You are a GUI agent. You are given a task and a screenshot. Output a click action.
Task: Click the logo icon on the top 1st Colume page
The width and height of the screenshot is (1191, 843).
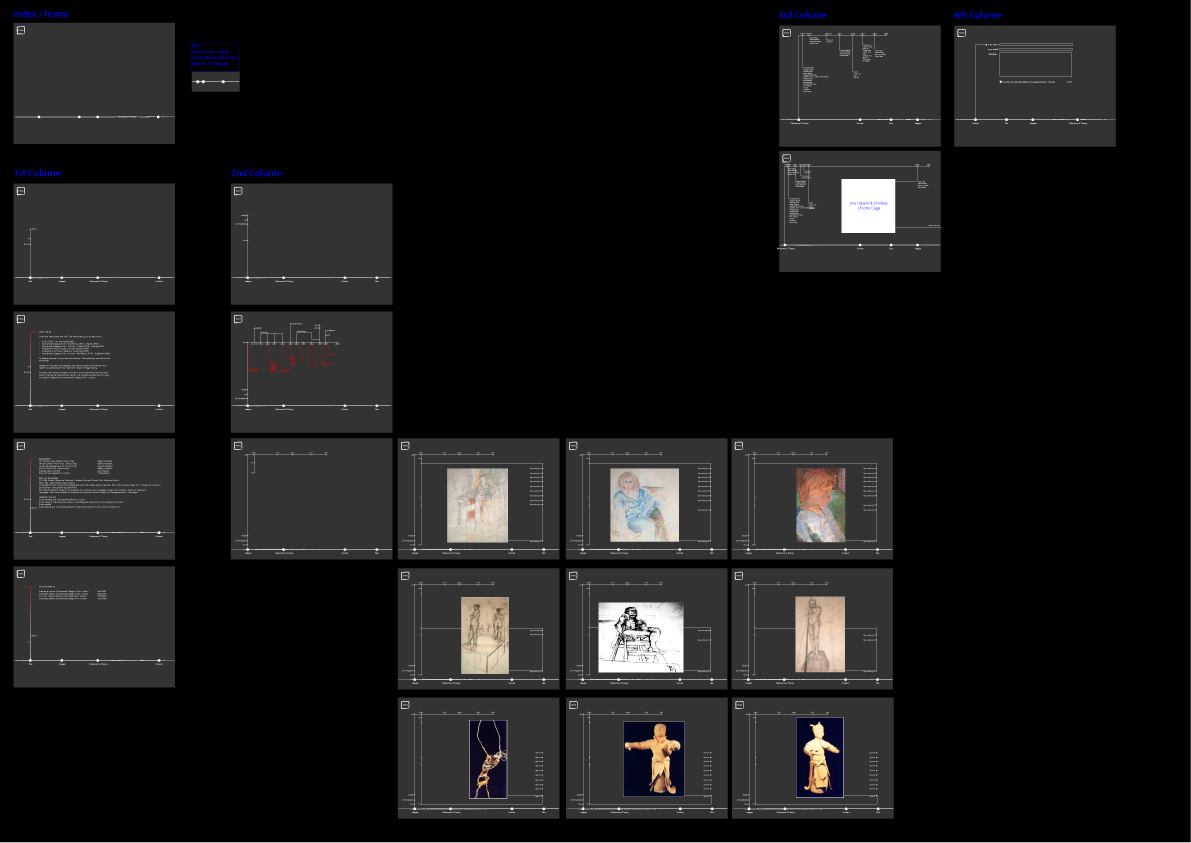[x=21, y=191]
